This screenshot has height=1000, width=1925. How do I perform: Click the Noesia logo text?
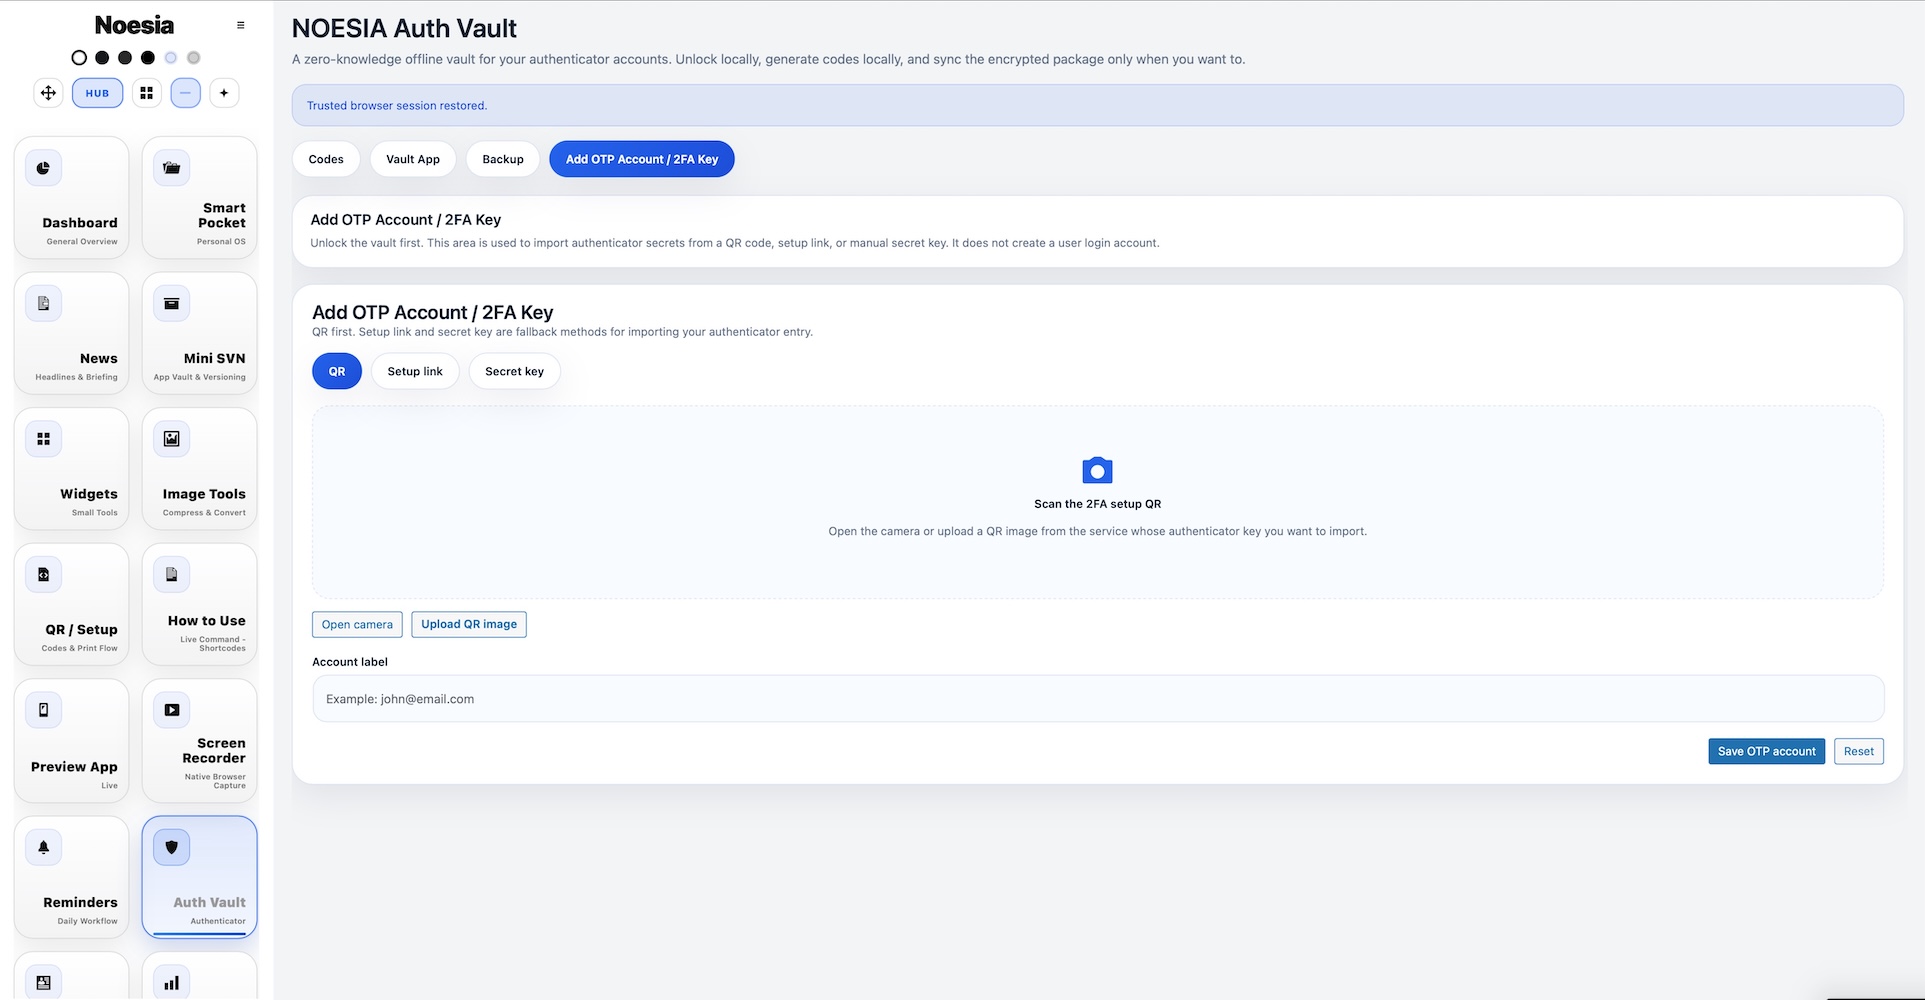[x=134, y=25]
